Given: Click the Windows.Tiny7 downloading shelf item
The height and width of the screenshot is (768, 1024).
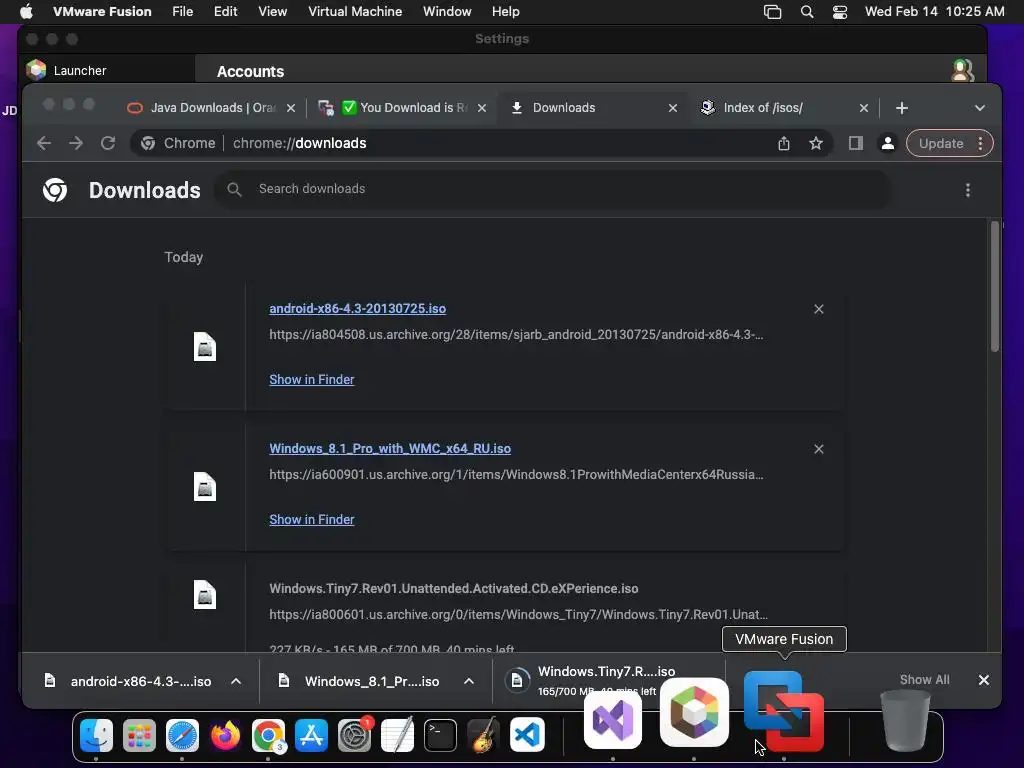Looking at the screenshot, I should tap(607, 680).
